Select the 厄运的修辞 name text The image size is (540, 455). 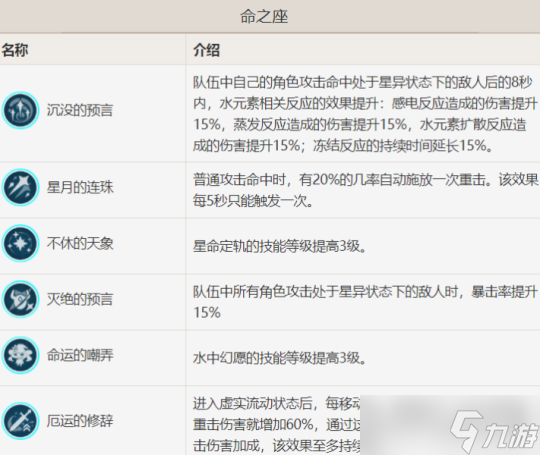pyautogui.click(x=80, y=421)
